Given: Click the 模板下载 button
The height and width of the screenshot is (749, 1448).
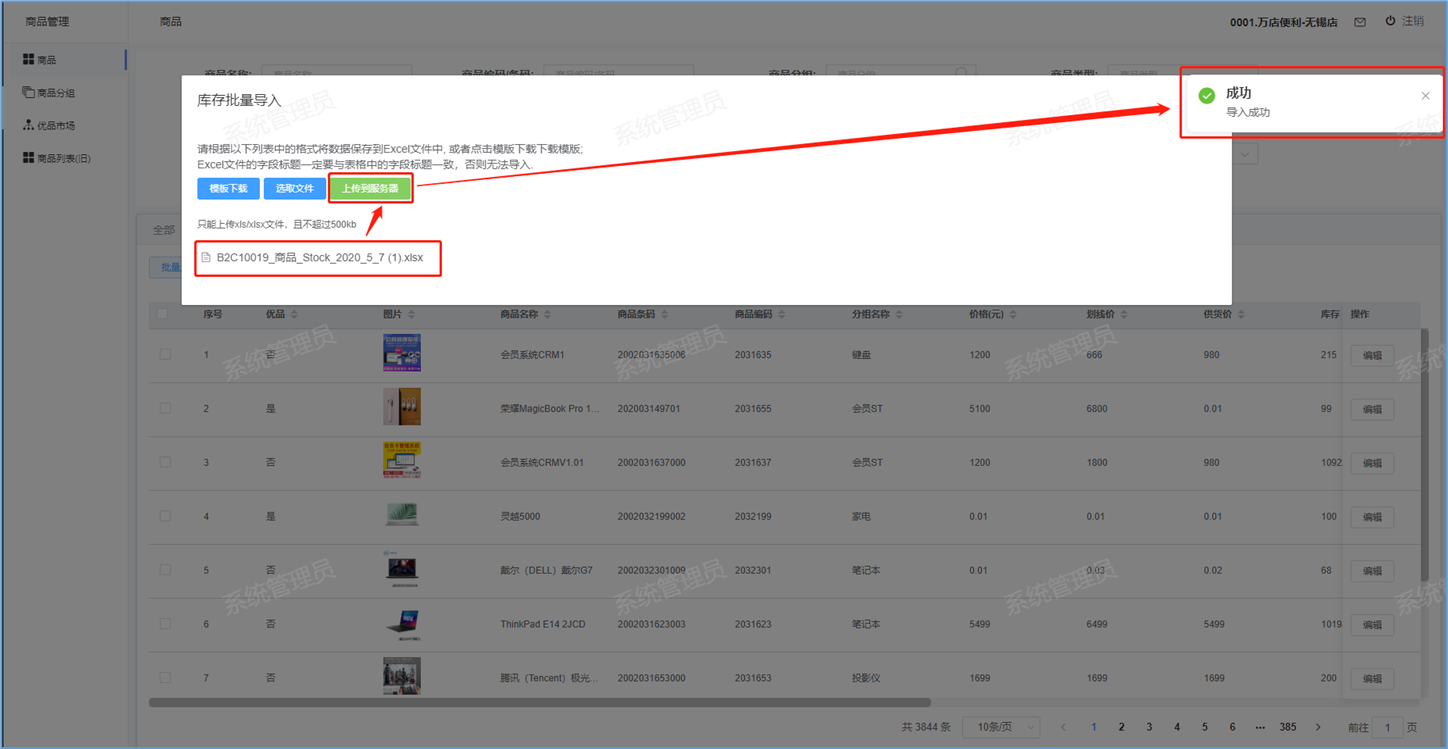Looking at the screenshot, I should click(x=228, y=188).
